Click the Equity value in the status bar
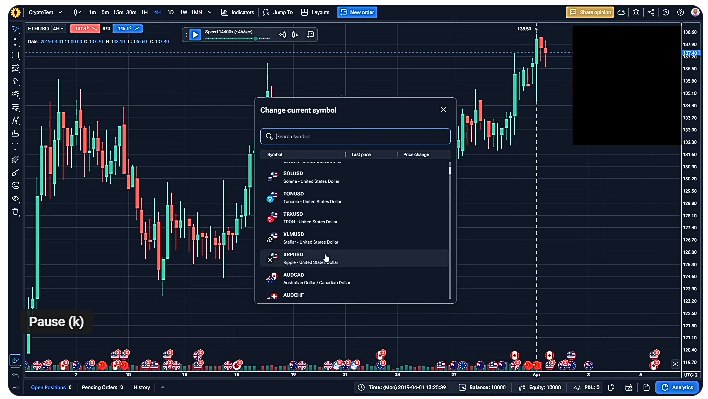The width and height of the screenshot is (708, 399). click(540, 387)
